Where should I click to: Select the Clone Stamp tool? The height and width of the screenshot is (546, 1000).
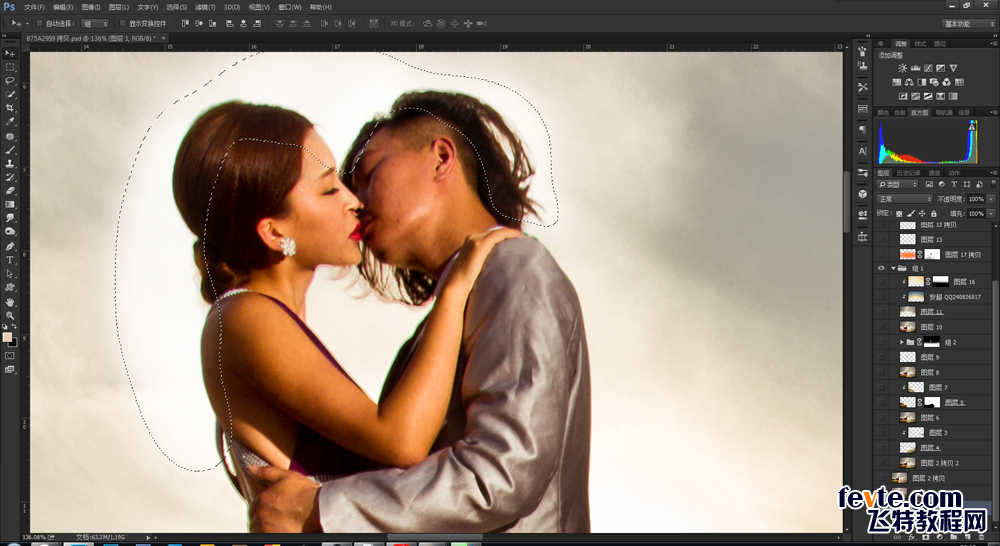tap(10, 163)
